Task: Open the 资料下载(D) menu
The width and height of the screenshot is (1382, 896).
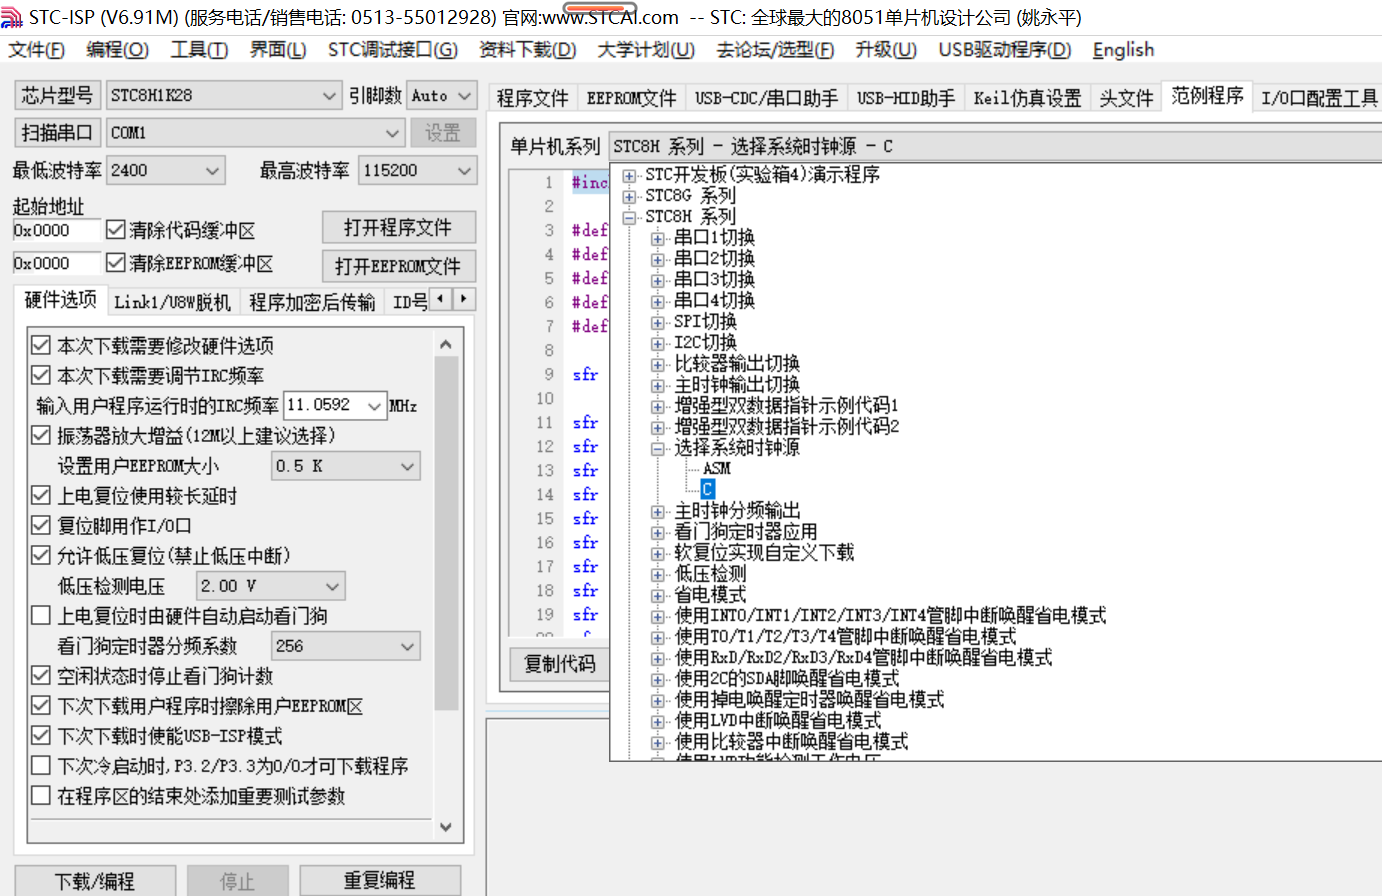Action: pos(527,50)
